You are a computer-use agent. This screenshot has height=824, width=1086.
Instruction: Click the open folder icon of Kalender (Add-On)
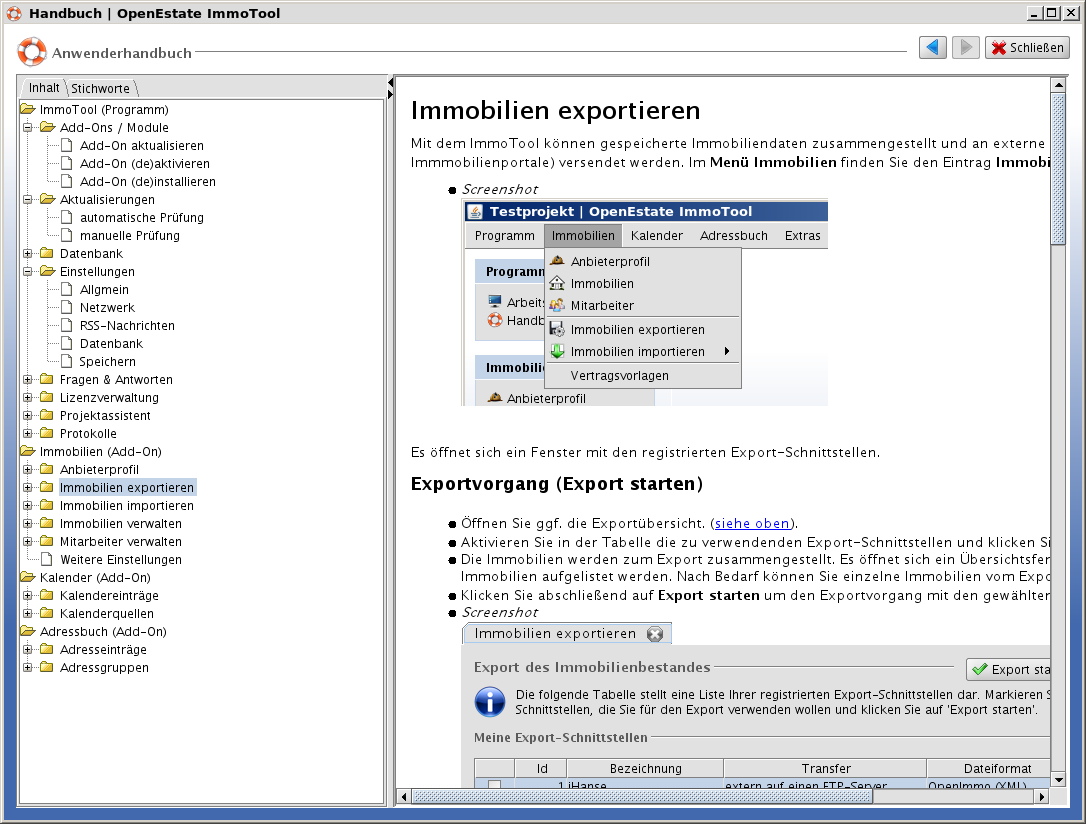pyautogui.click(x=27, y=578)
